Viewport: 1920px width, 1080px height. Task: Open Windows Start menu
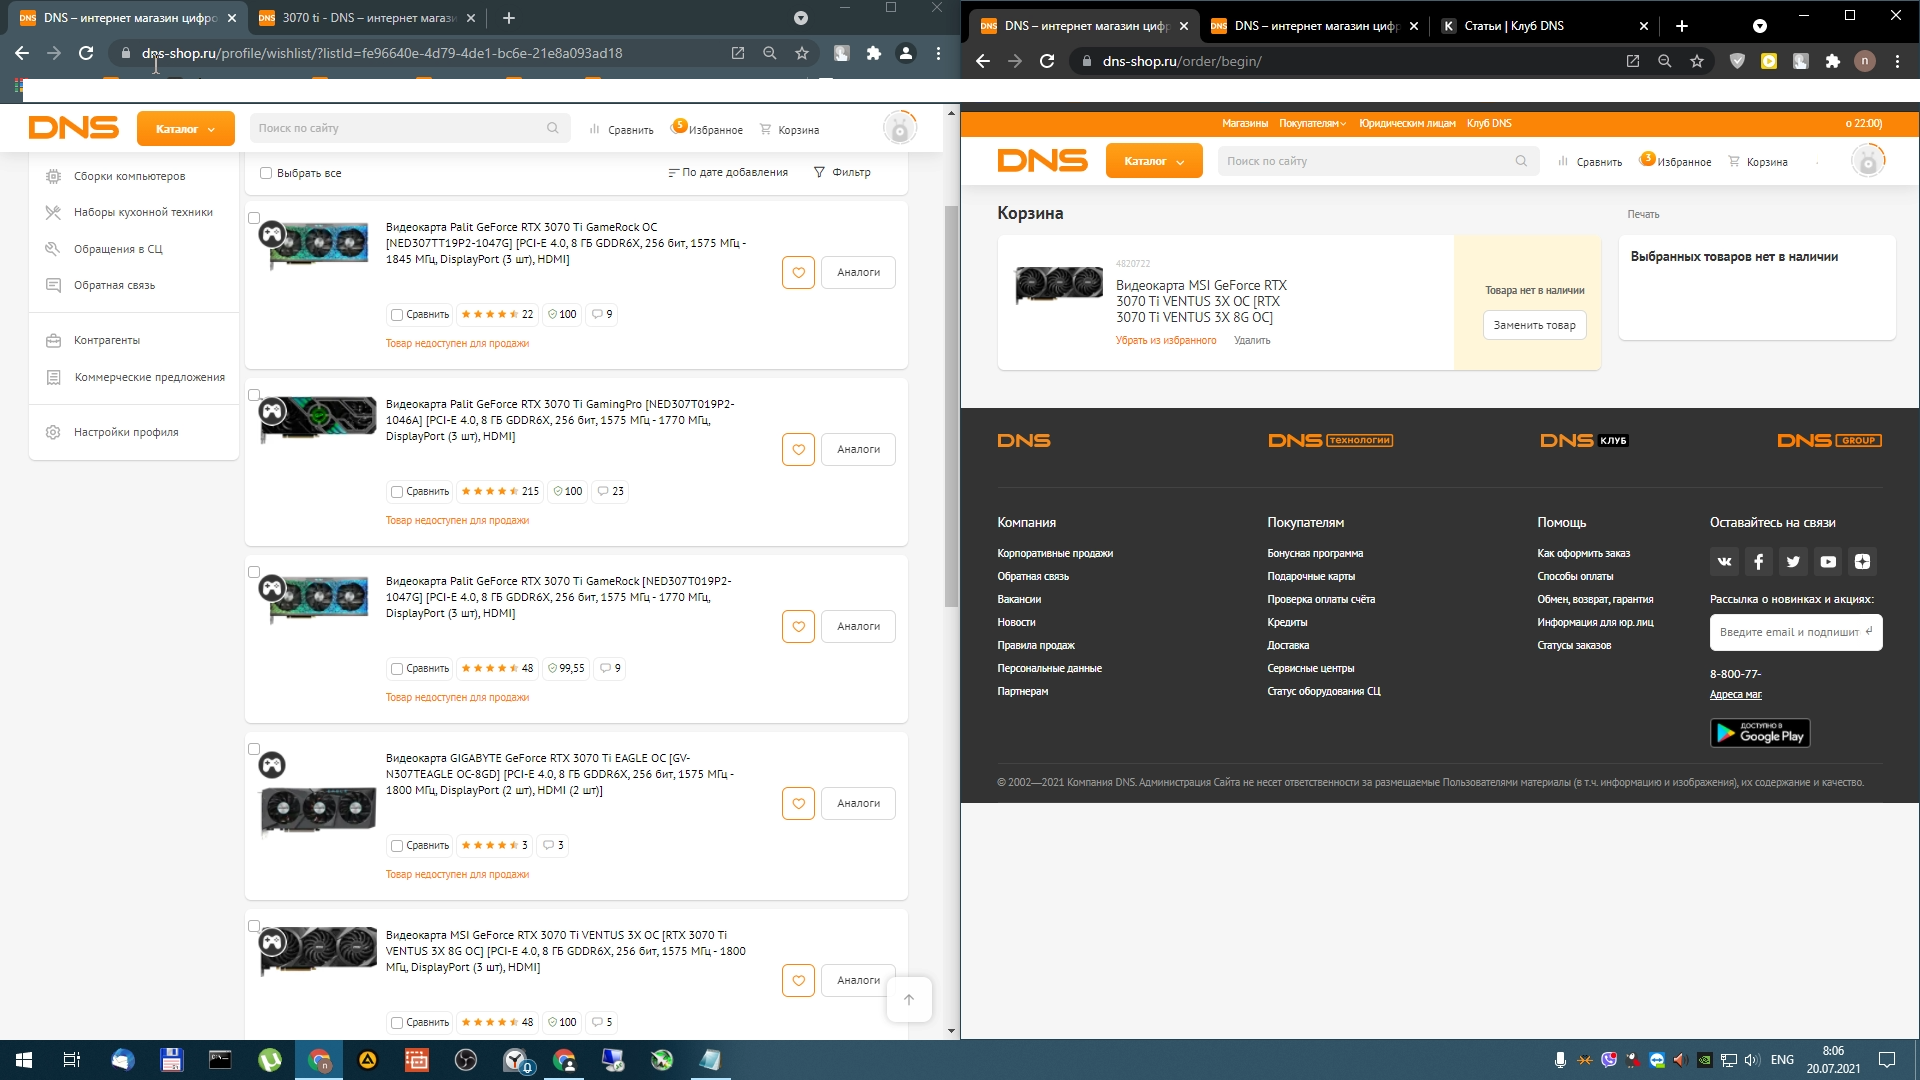click(x=24, y=1060)
